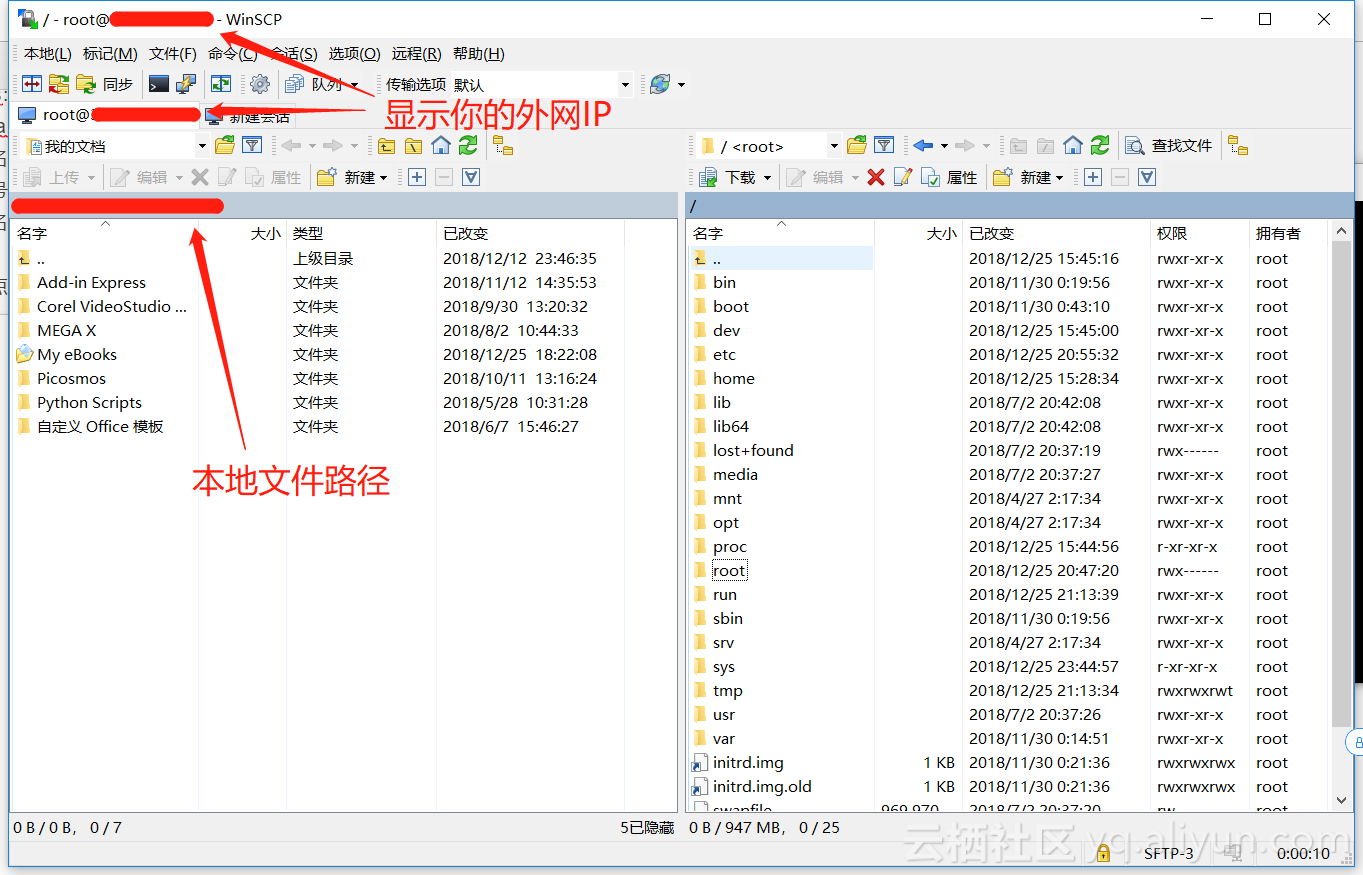Toggle remote directory tree icon
This screenshot has width=1363, height=875.
click(x=1238, y=146)
